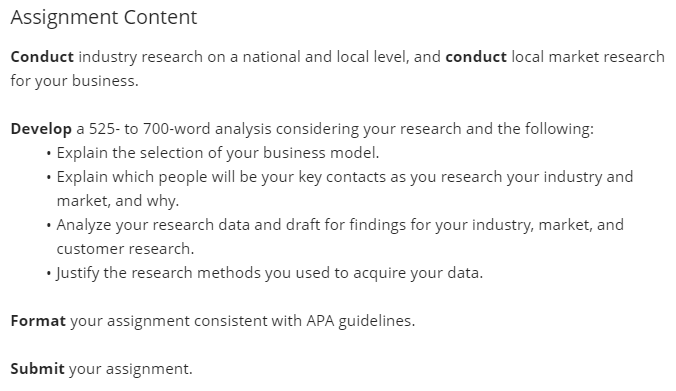Click the Assignment Content heading
This screenshot has width=676, height=391.
tap(104, 18)
